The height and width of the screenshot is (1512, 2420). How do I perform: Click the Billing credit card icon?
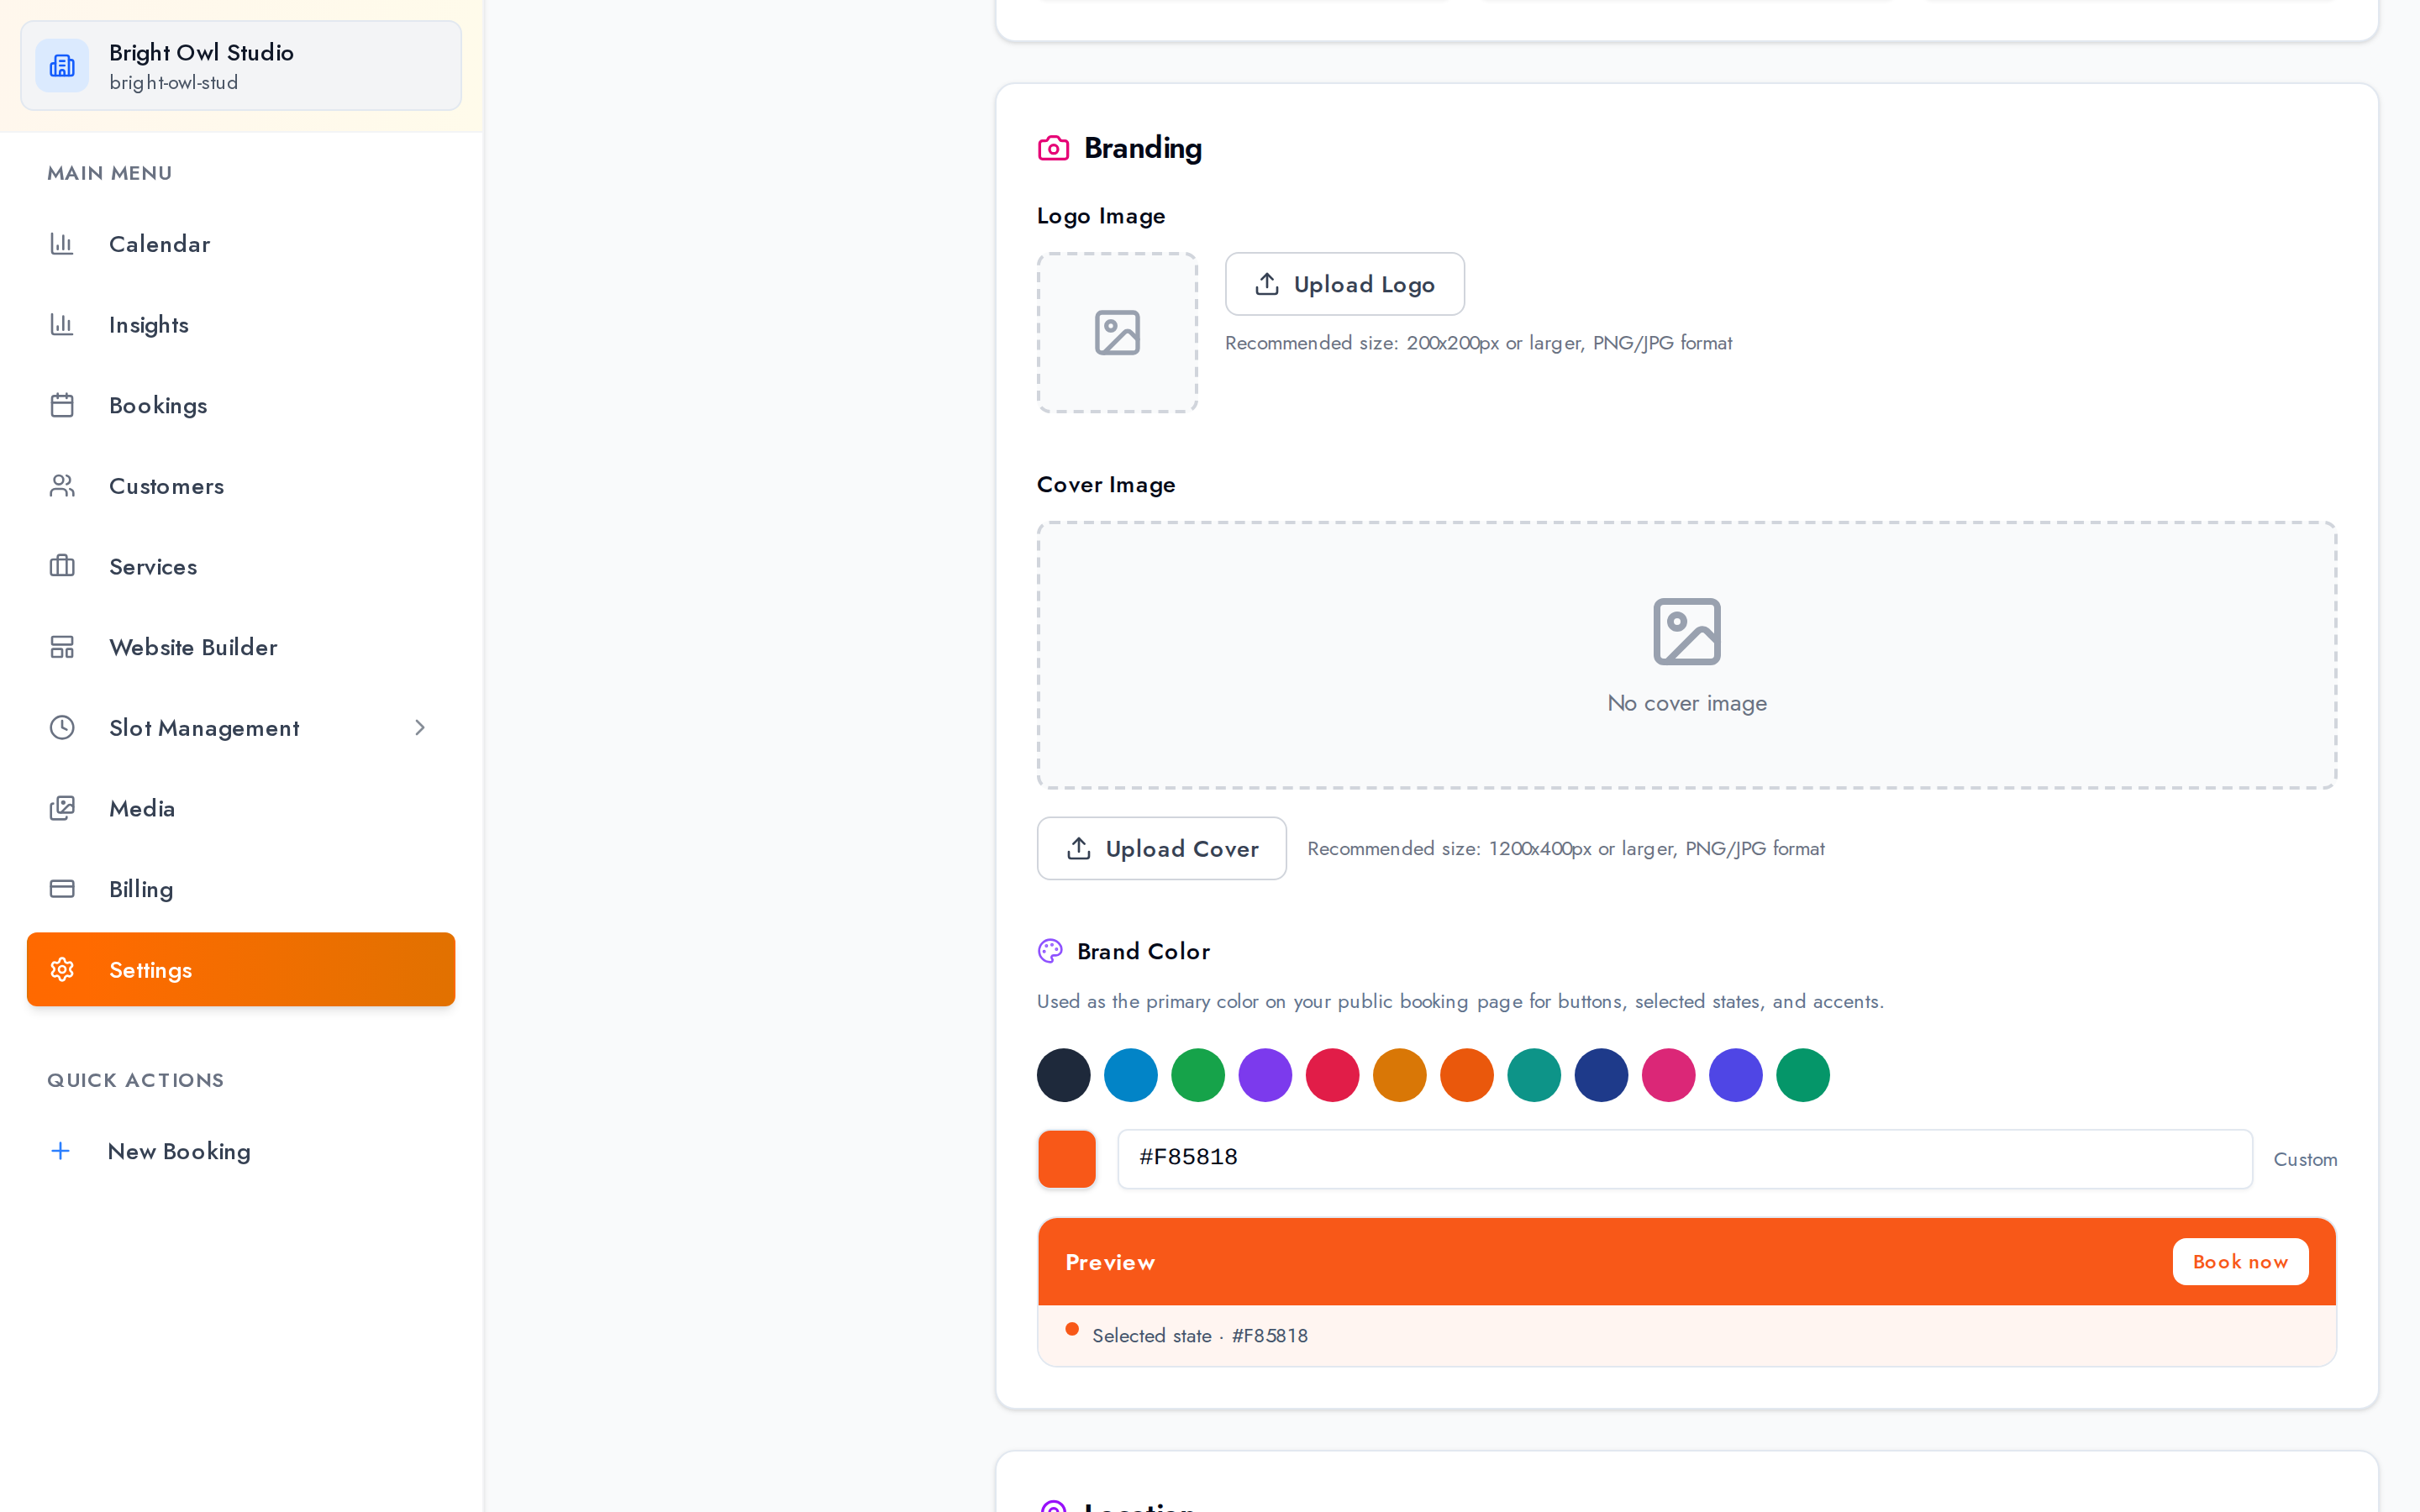[62, 889]
